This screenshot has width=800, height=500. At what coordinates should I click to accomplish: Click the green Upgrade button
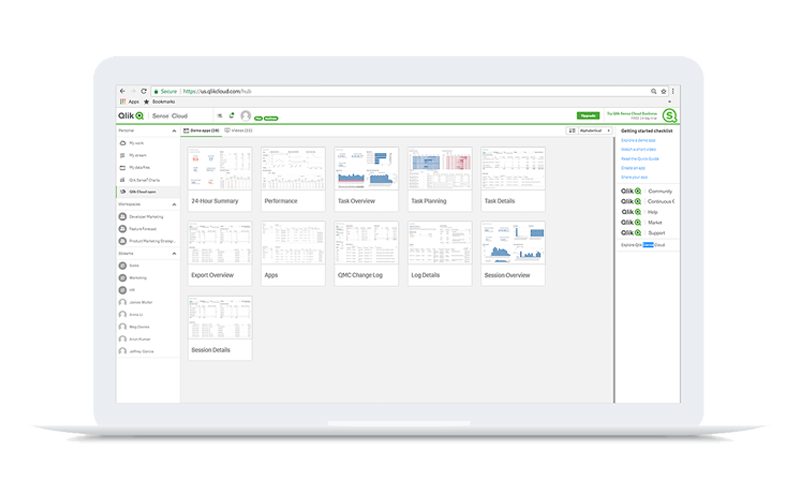point(588,116)
